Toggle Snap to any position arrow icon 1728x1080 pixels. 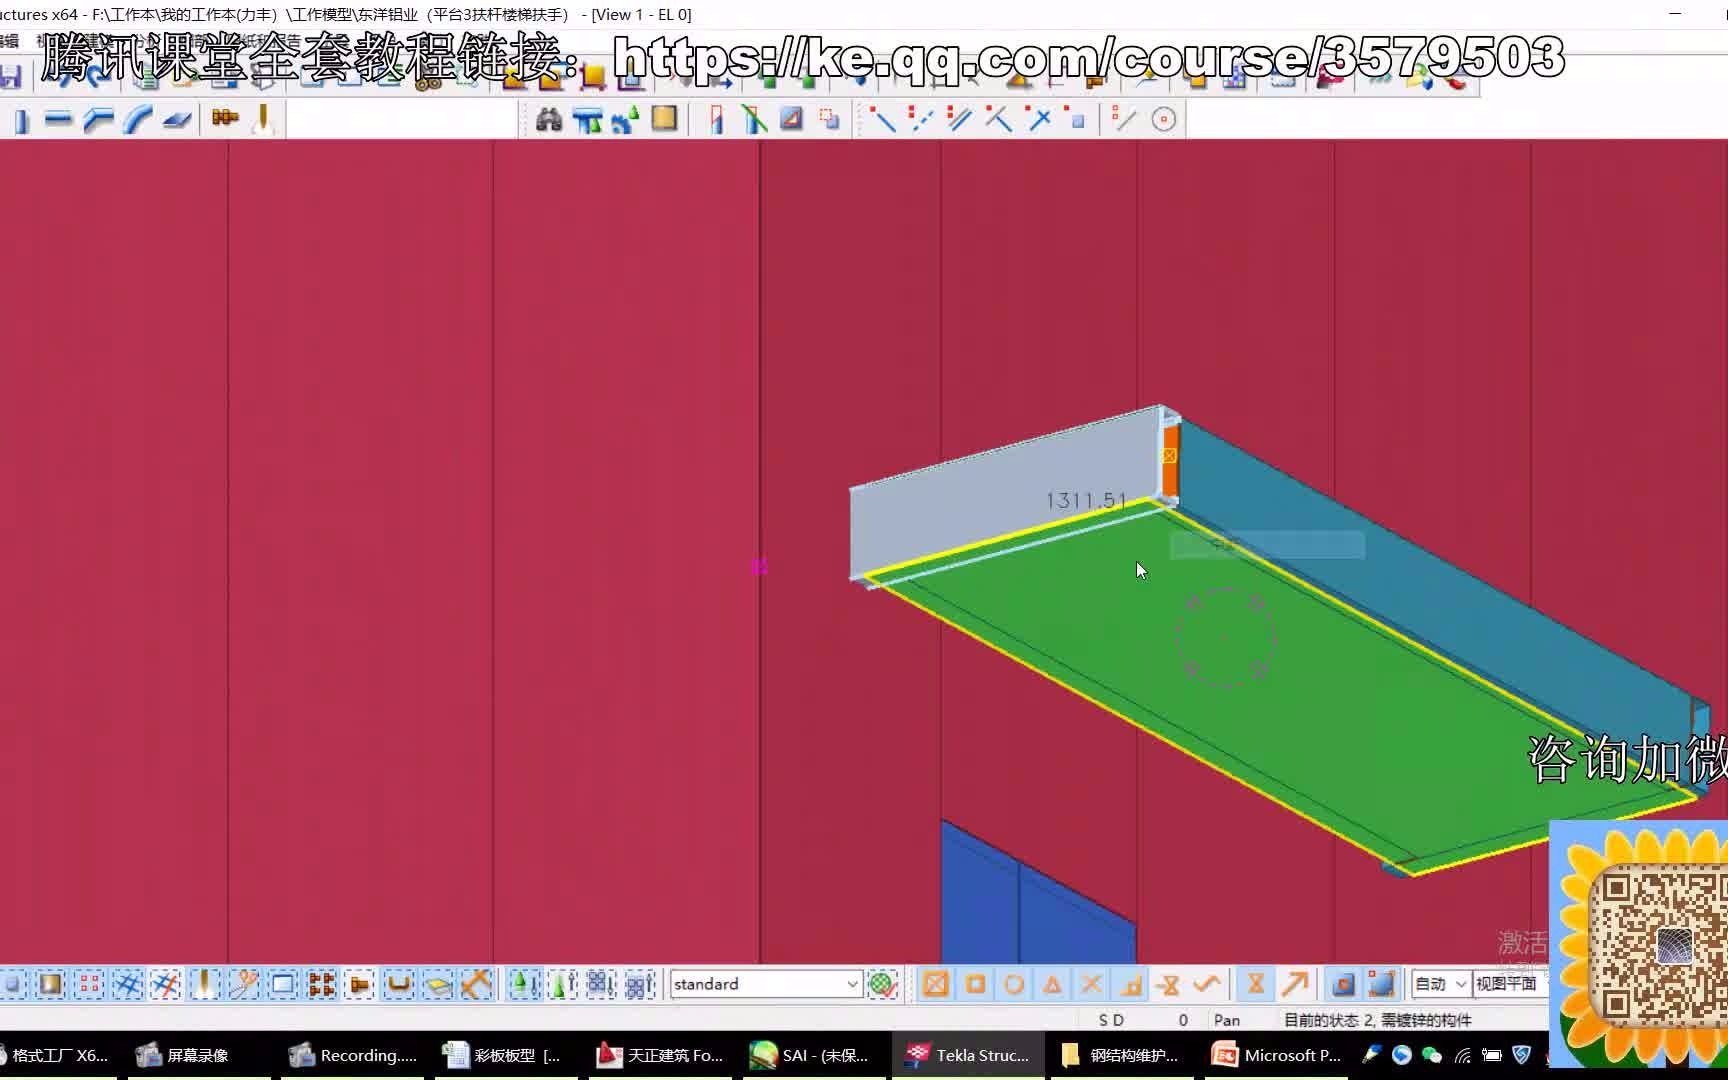(x=1295, y=985)
